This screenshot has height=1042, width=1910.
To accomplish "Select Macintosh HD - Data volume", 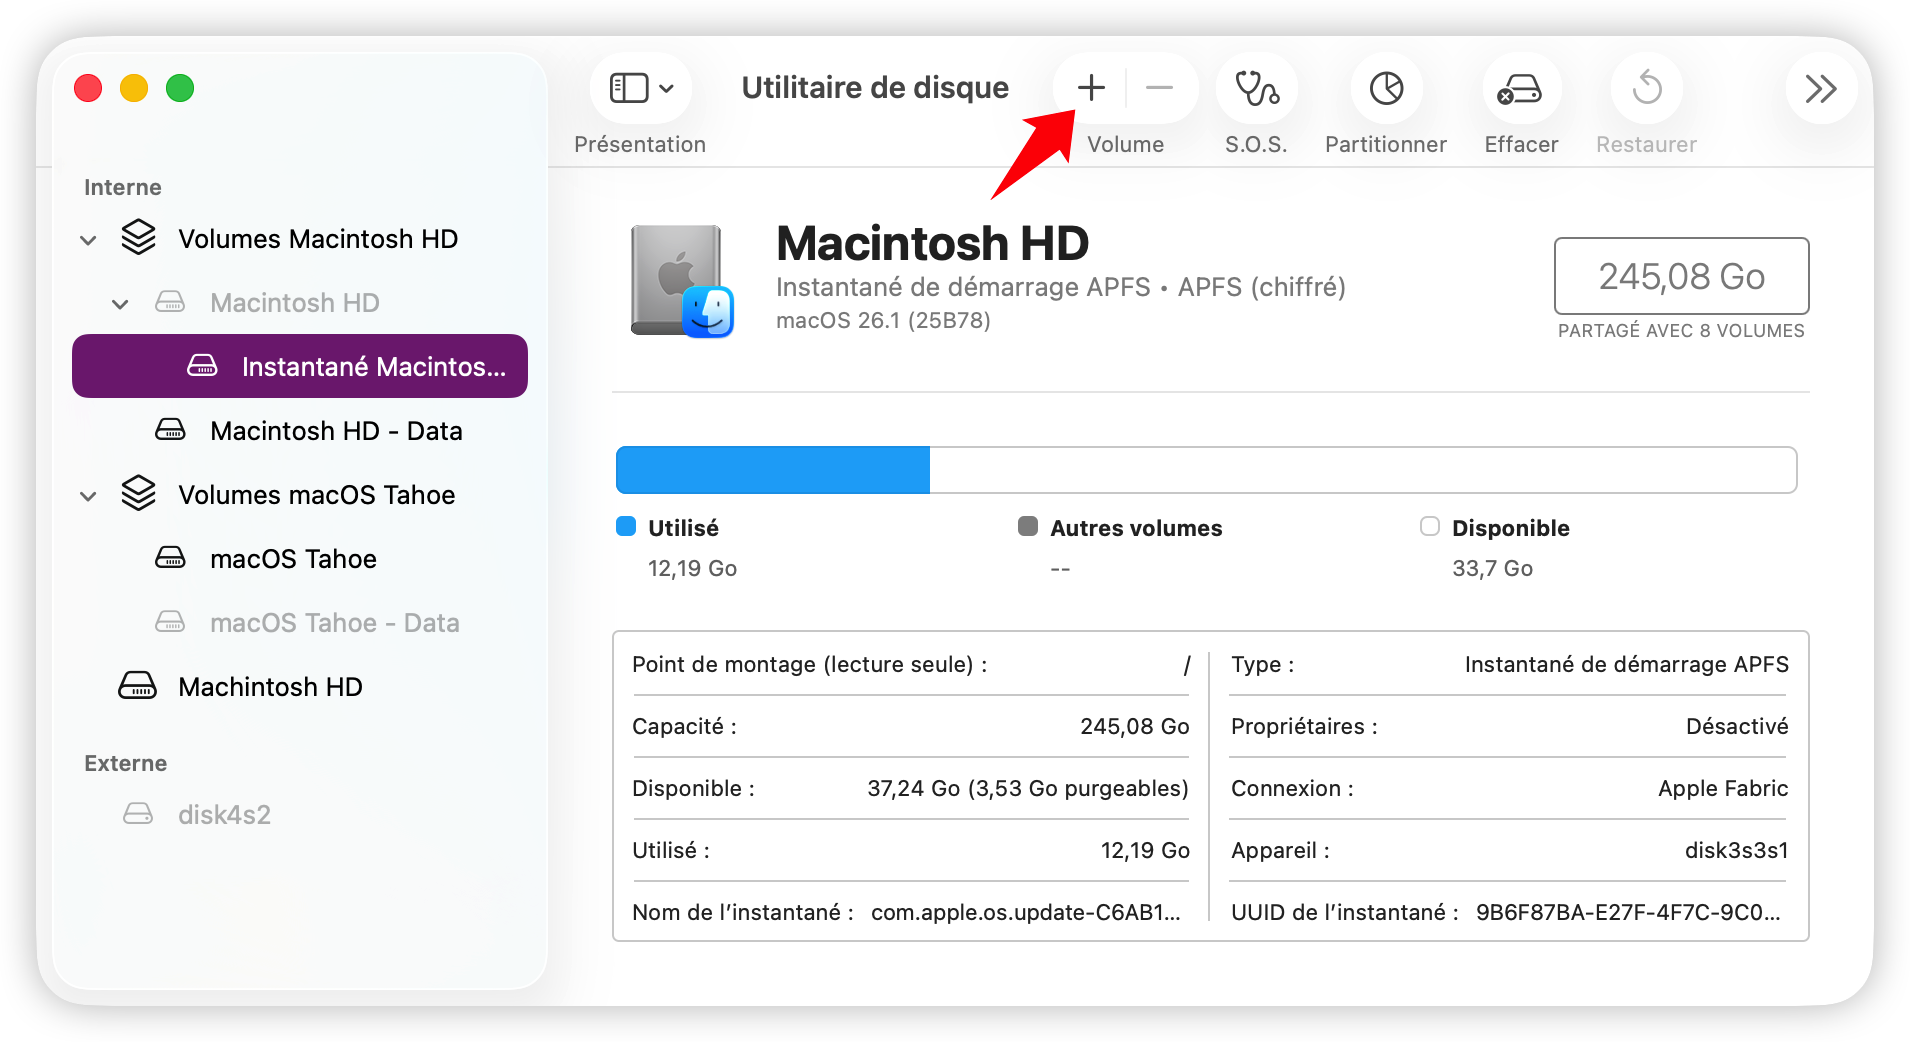I will tap(300, 431).
